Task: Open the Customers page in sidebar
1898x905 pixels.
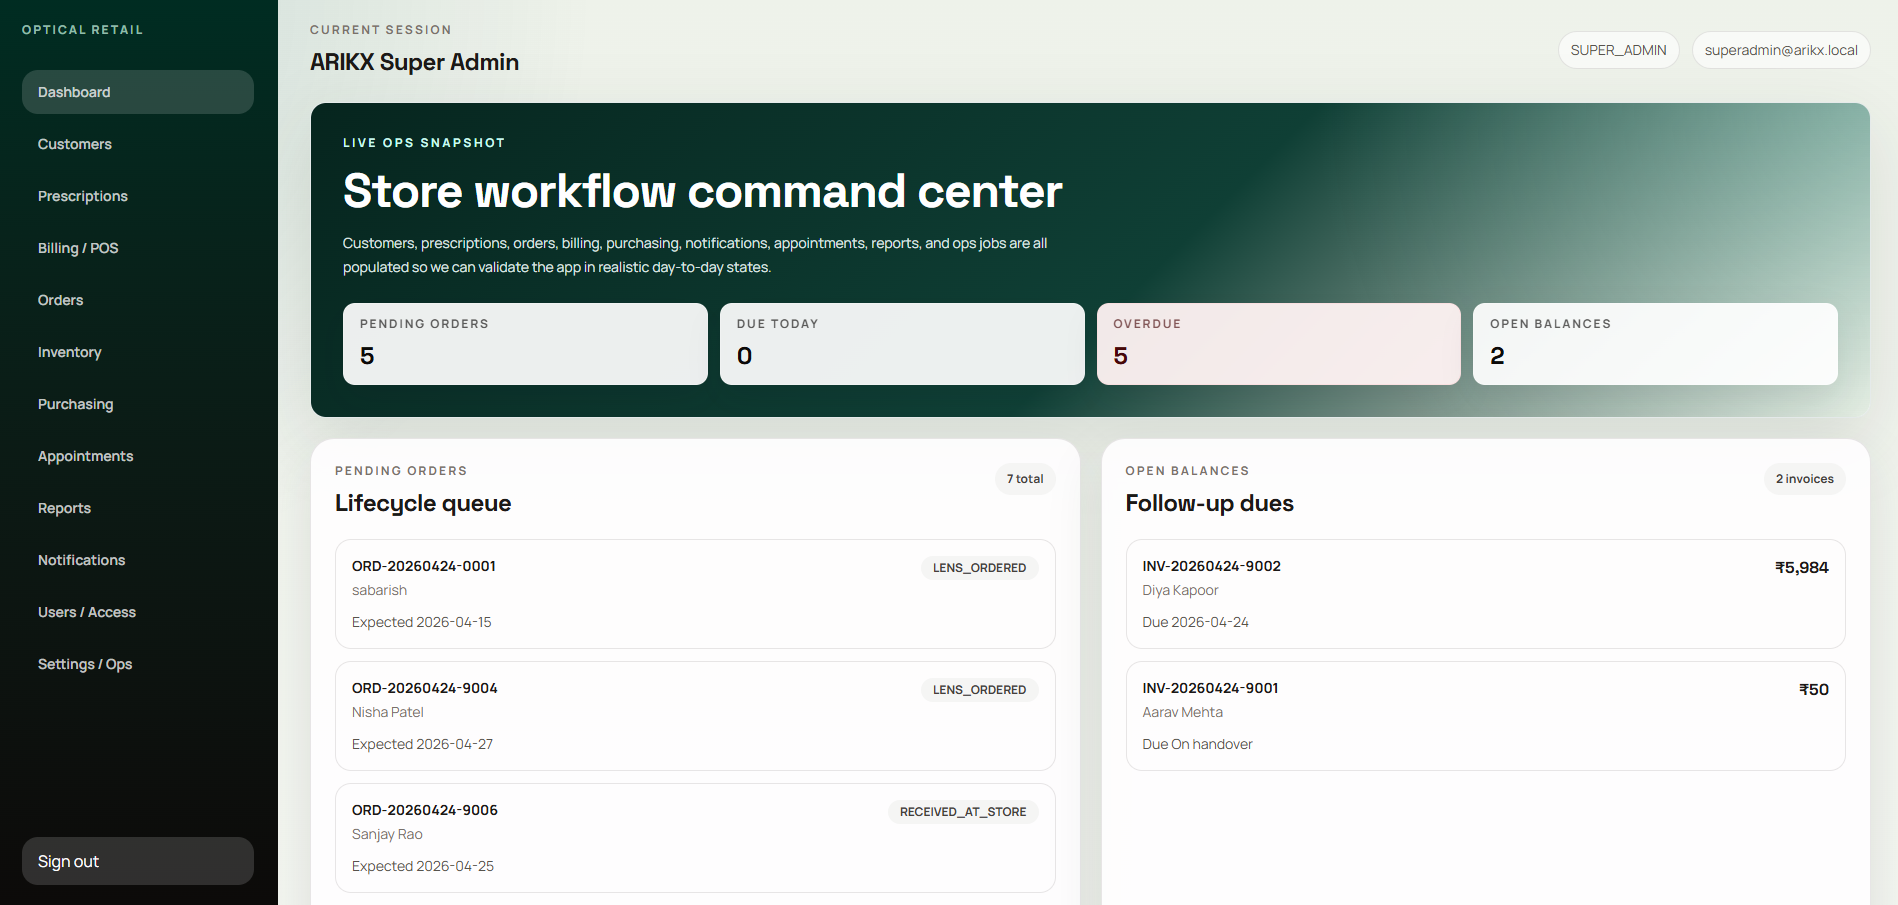Action: point(75,144)
